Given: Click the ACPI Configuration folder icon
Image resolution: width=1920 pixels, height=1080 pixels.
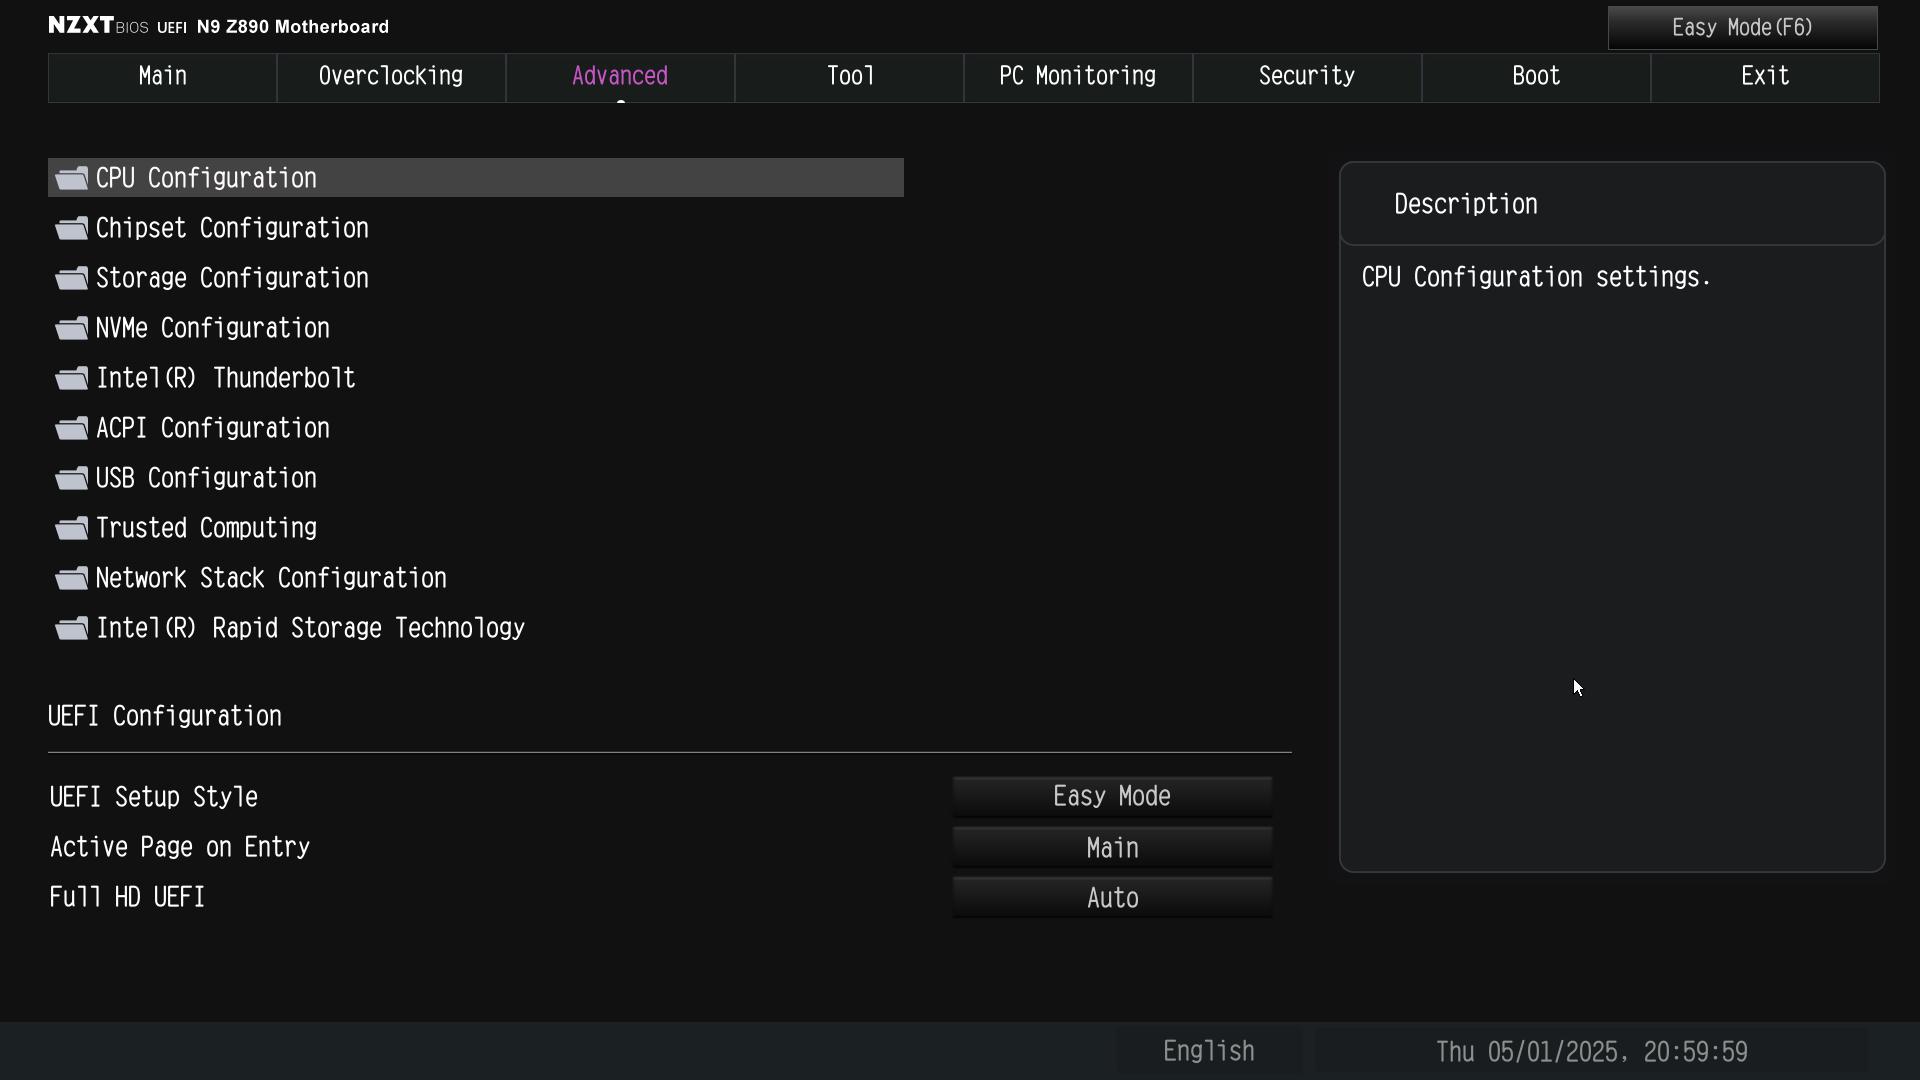Looking at the screenshot, I should tap(72, 428).
